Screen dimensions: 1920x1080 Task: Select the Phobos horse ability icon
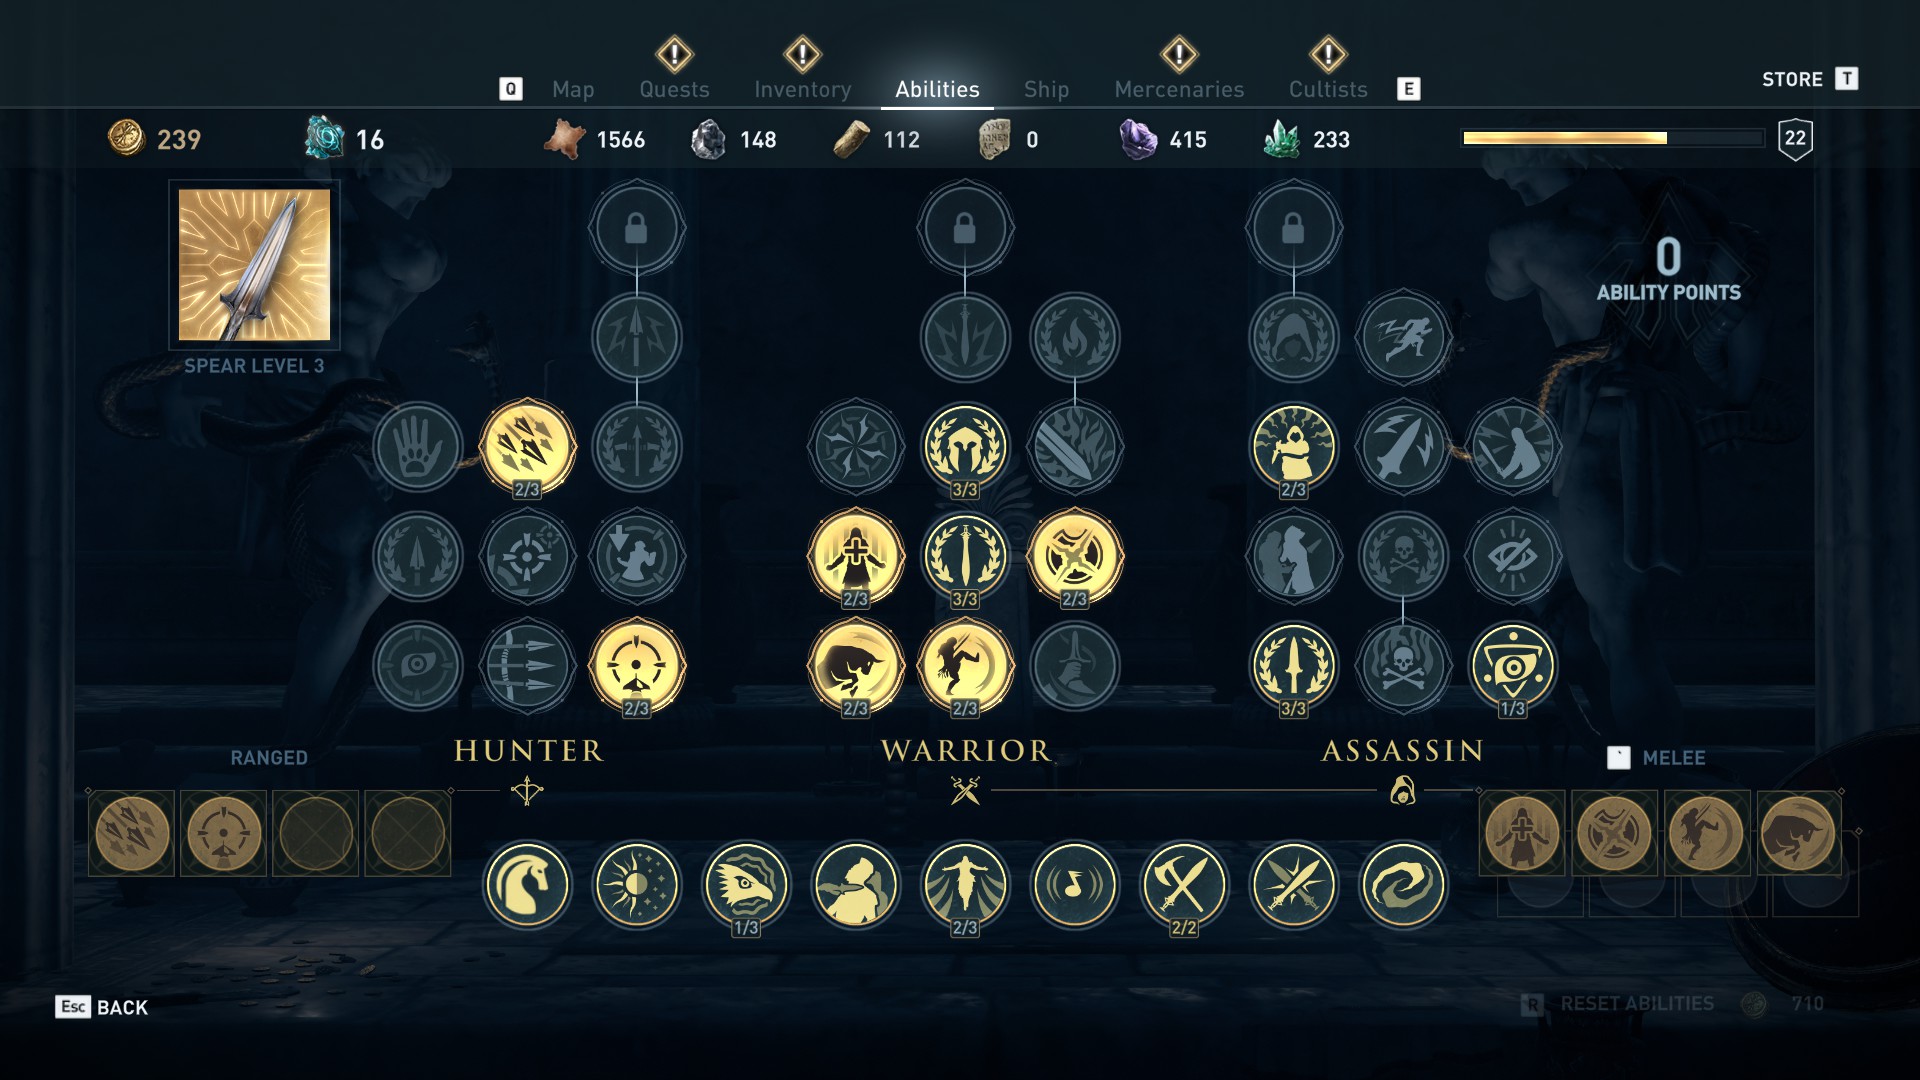click(527, 885)
